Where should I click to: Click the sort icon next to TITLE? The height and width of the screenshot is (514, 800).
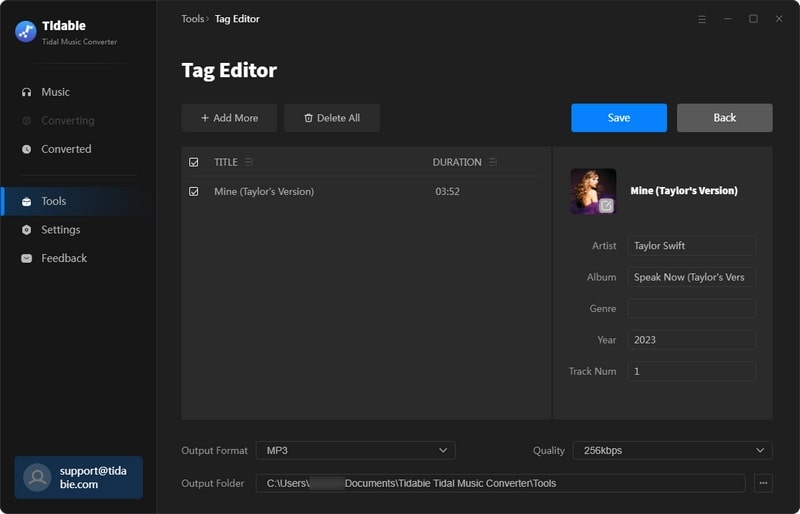[x=249, y=162]
